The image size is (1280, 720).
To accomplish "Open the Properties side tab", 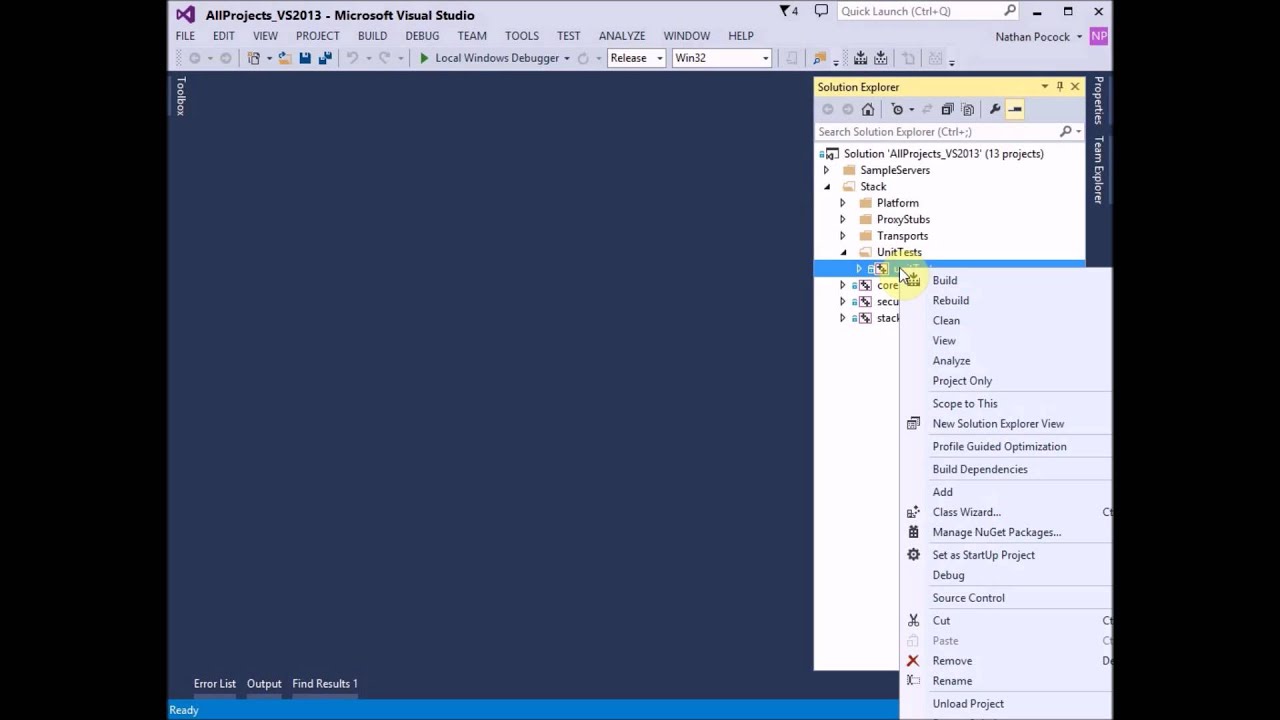I will tap(1098, 100).
